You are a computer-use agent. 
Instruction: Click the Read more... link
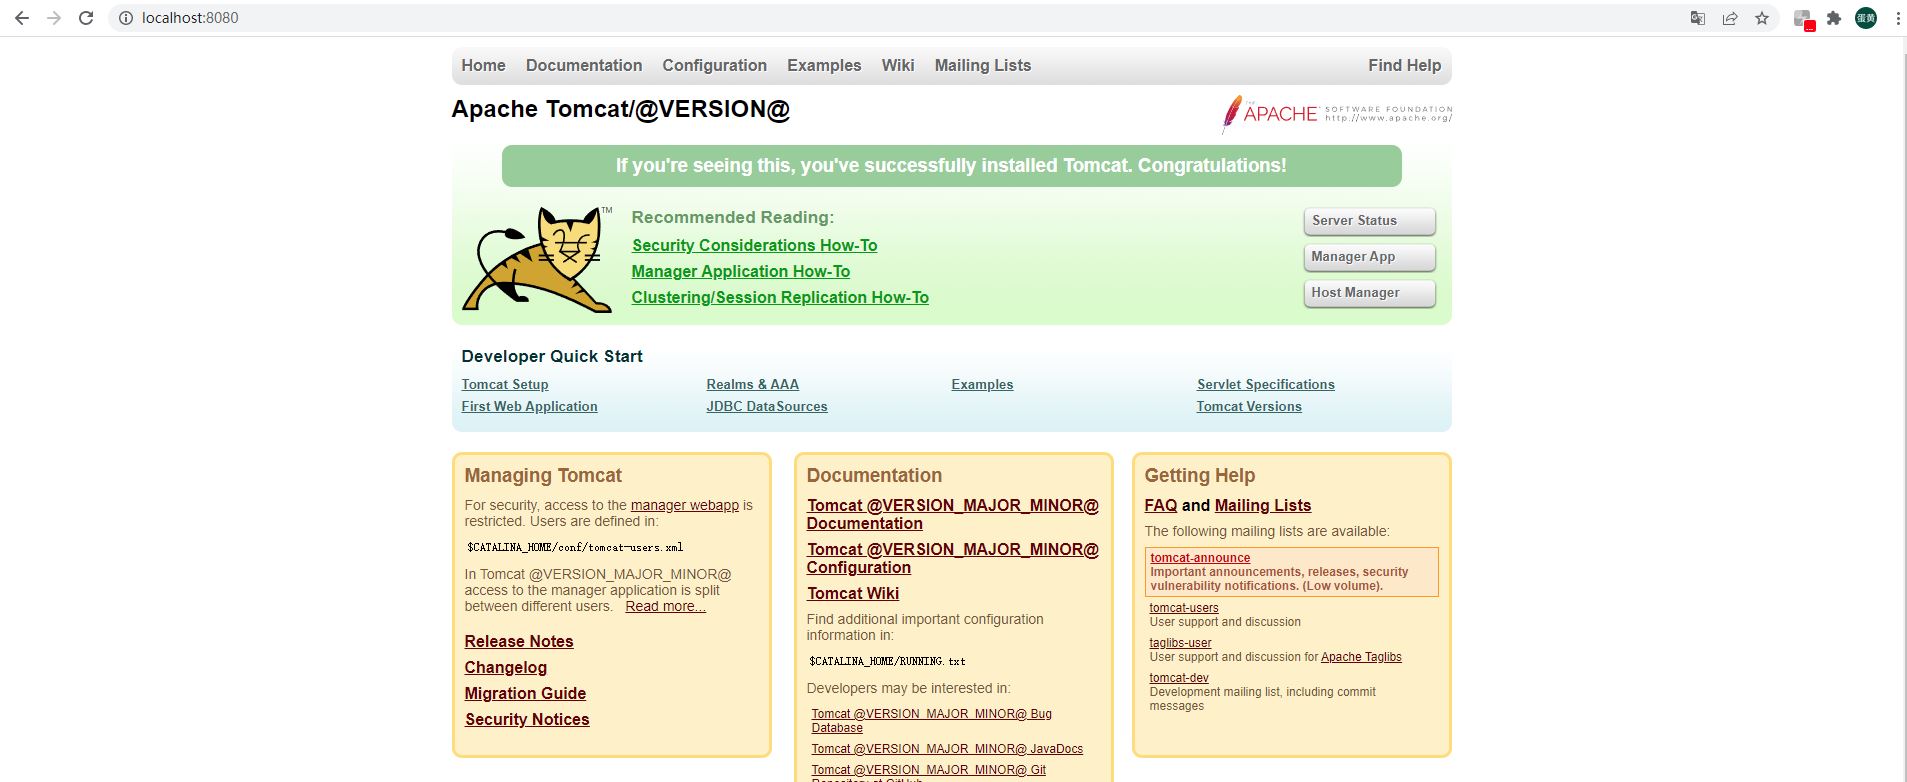(x=666, y=606)
